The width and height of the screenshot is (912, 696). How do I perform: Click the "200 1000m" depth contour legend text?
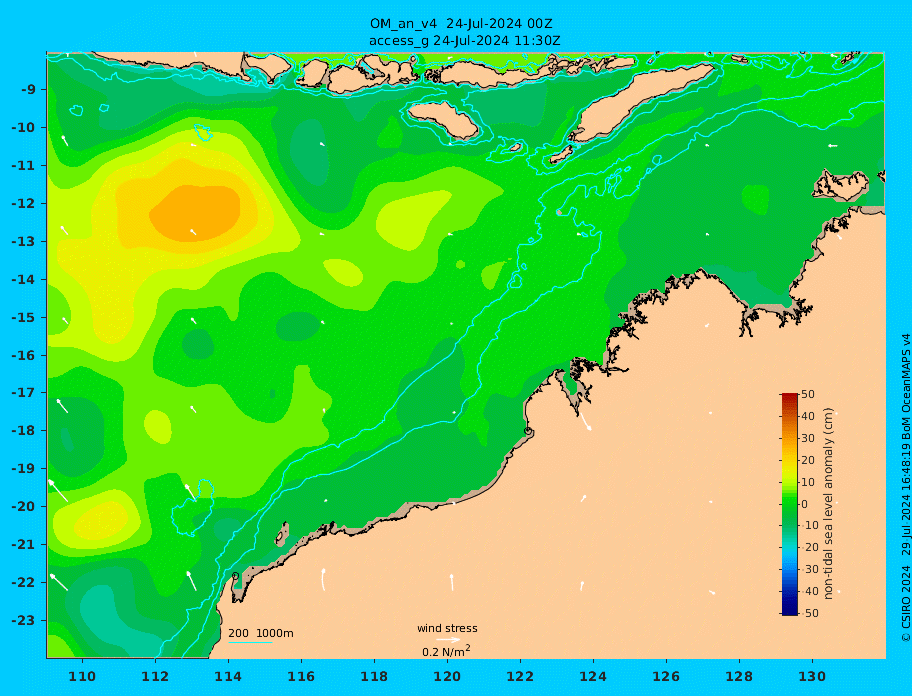(261, 633)
